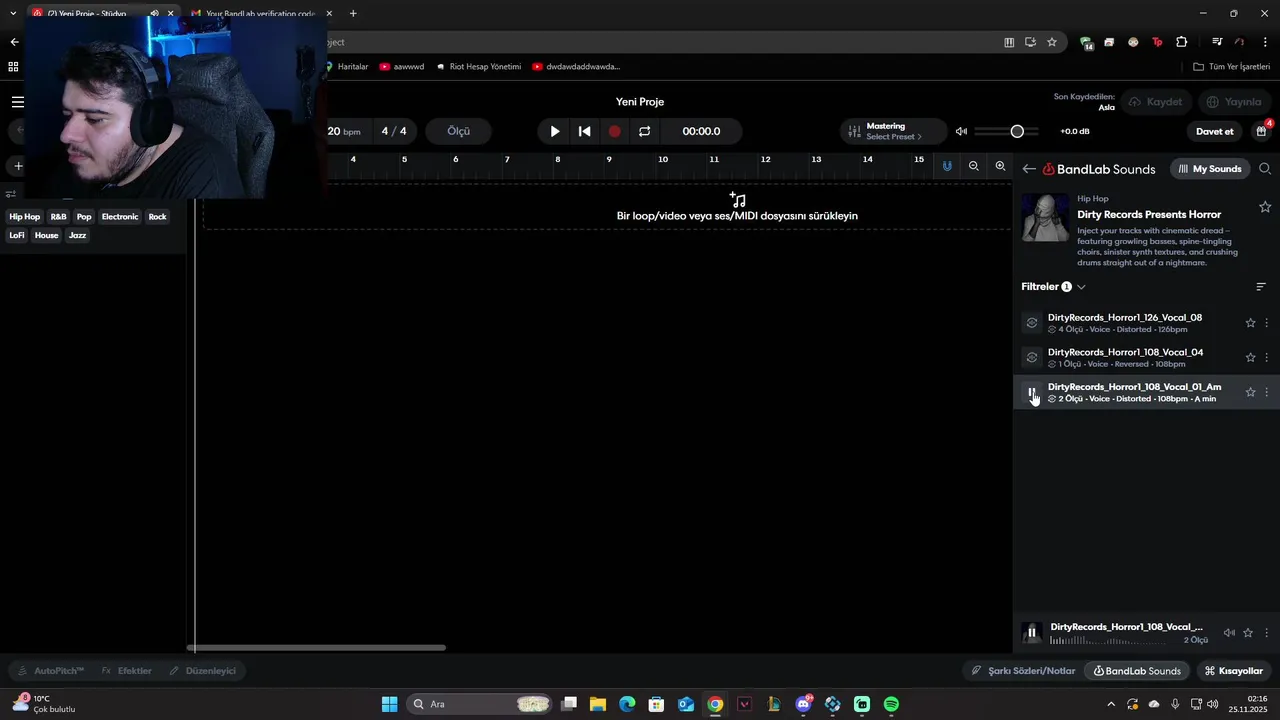Open the Tüm Yer İşaretleri bookmarks folder
This screenshot has height=720, width=1280.
coord(1232,67)
